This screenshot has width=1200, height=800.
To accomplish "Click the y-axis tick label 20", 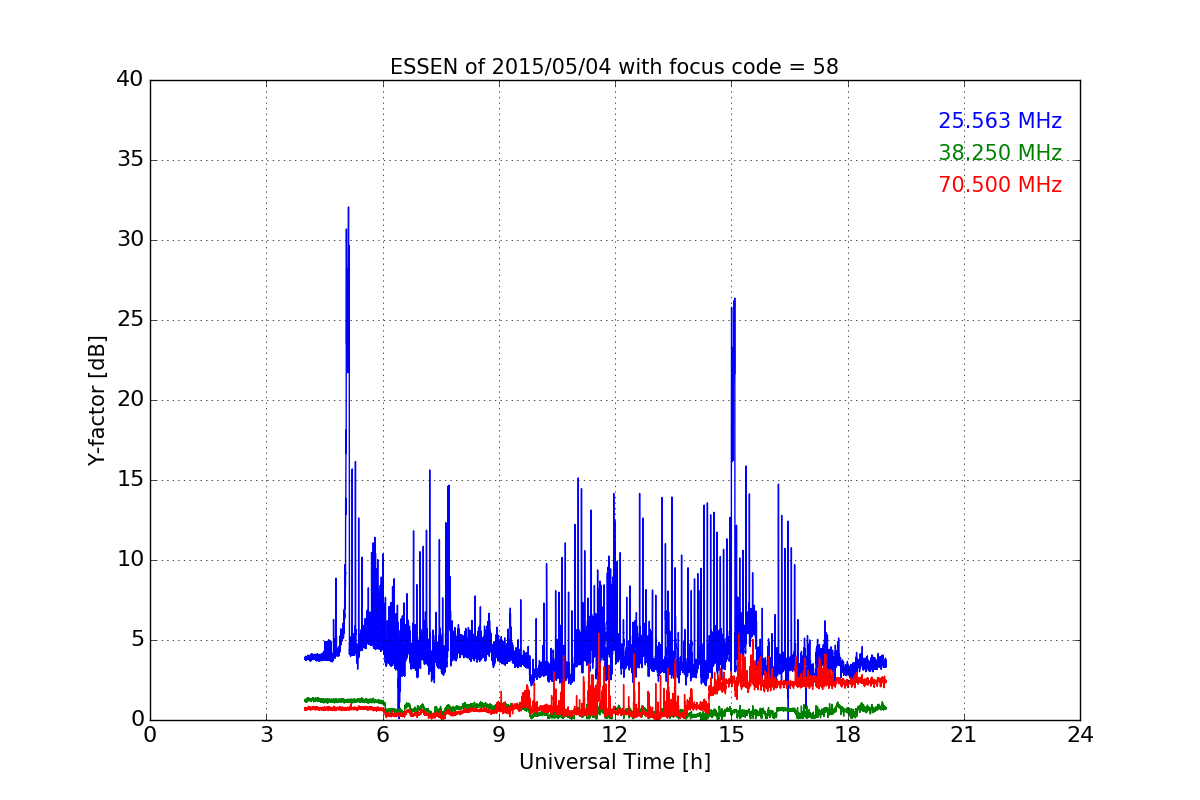I will (130, 400).
